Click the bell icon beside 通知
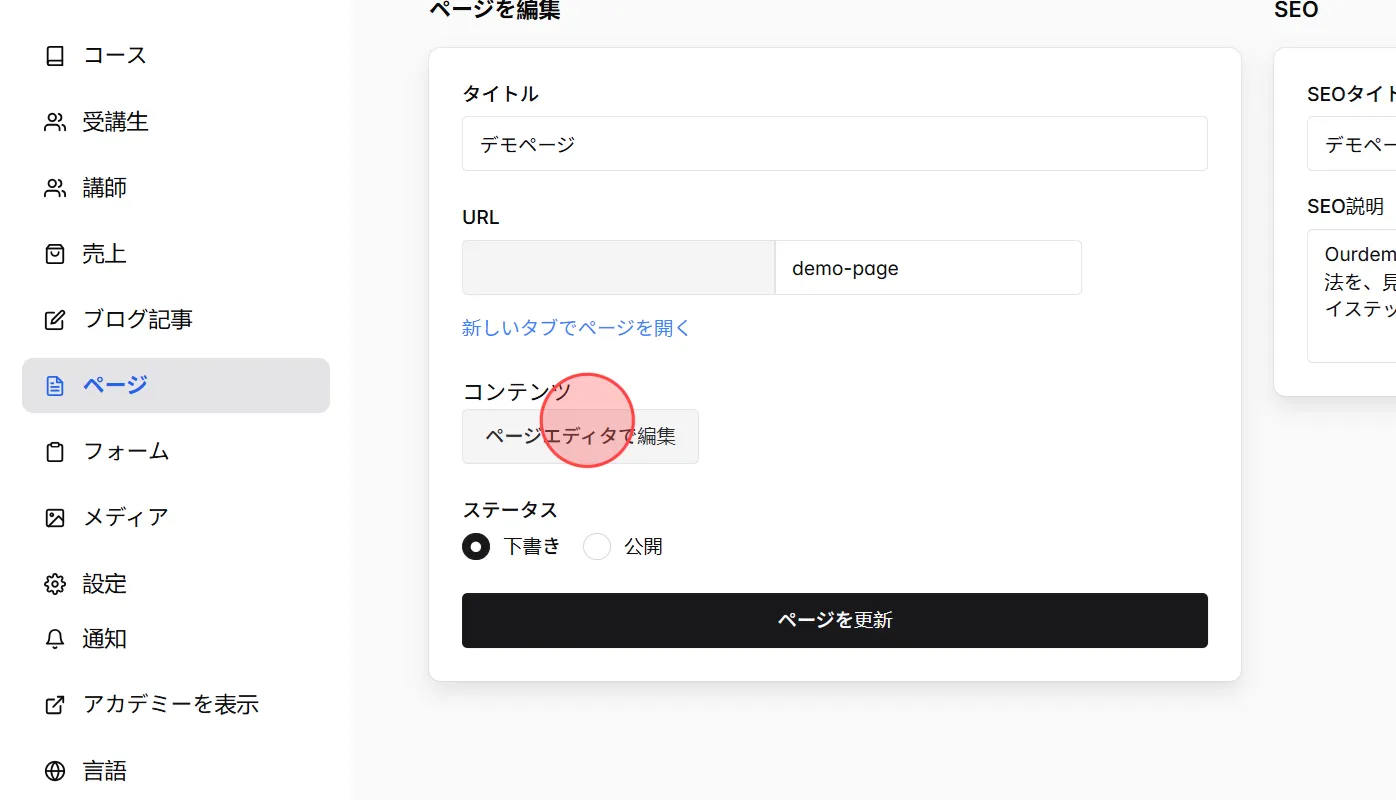 click(55, 639)
